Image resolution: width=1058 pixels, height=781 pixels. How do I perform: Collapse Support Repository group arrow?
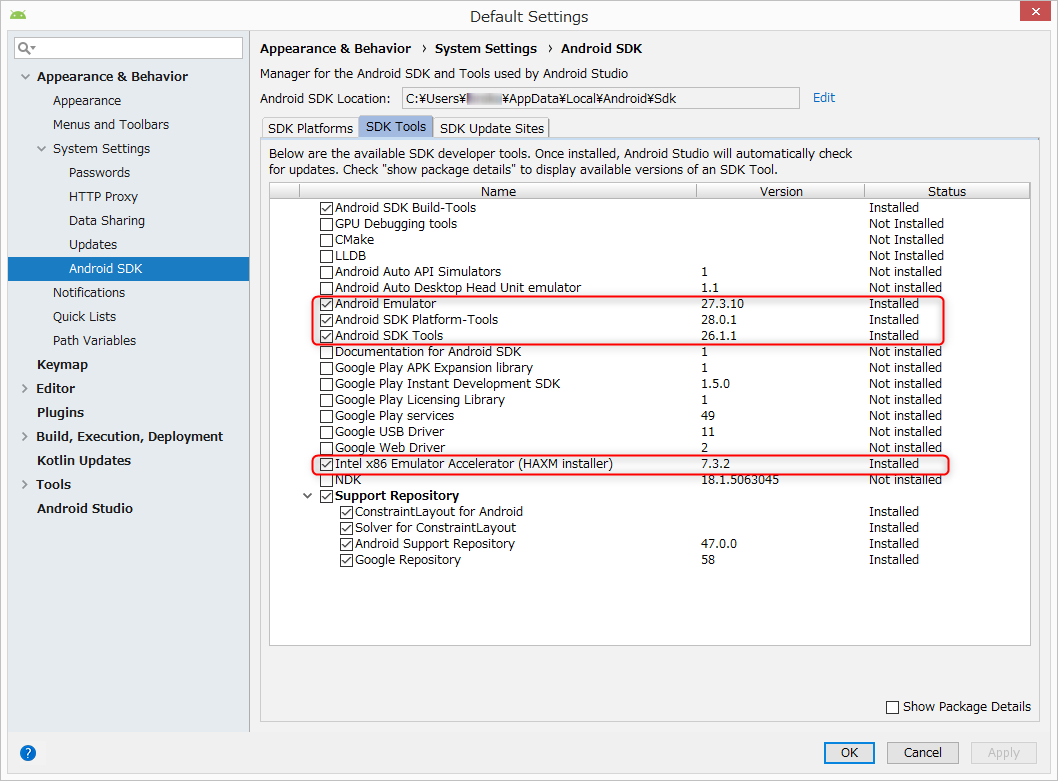click(308, 495)
